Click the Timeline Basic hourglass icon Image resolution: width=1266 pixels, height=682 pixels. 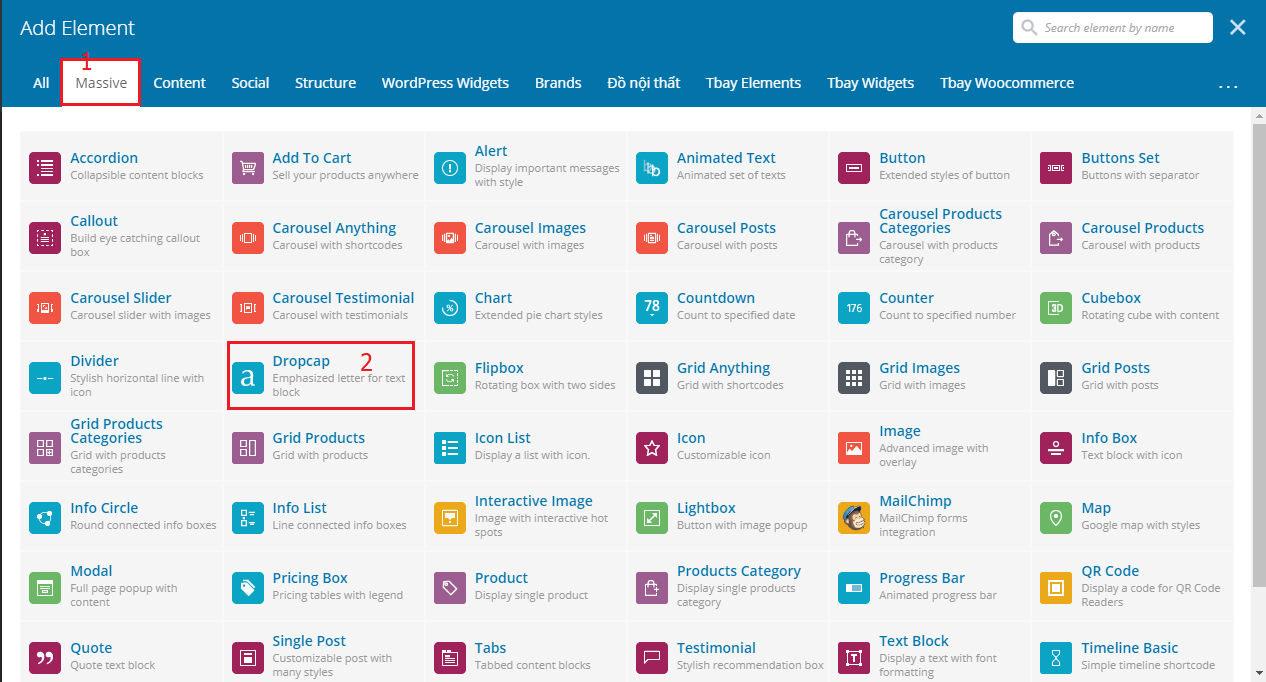(x=1056, y=657)
